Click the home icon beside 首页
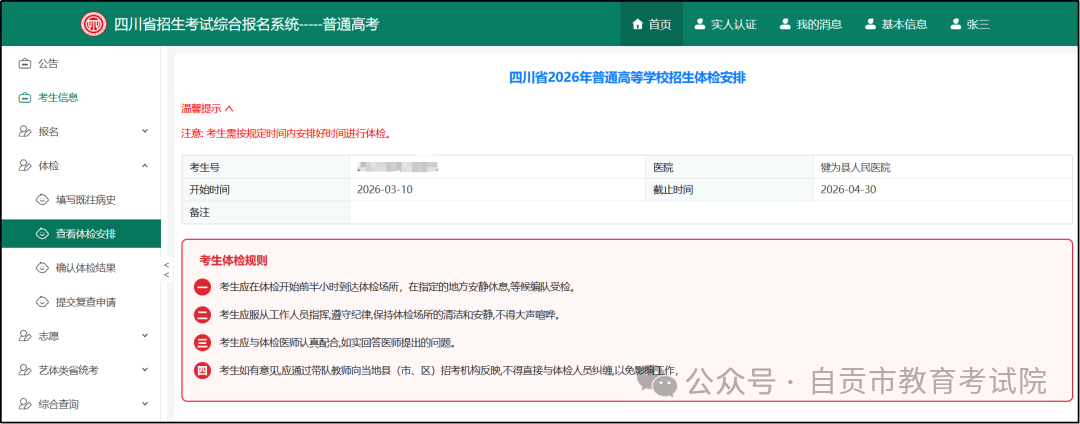This screenshot has width=1080, height=424. click(636, 24)
